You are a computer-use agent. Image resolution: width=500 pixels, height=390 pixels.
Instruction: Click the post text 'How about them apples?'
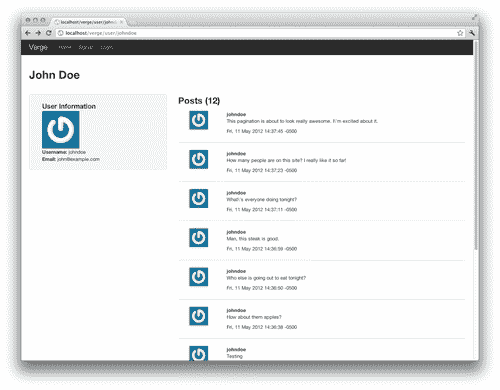(254, 317)
